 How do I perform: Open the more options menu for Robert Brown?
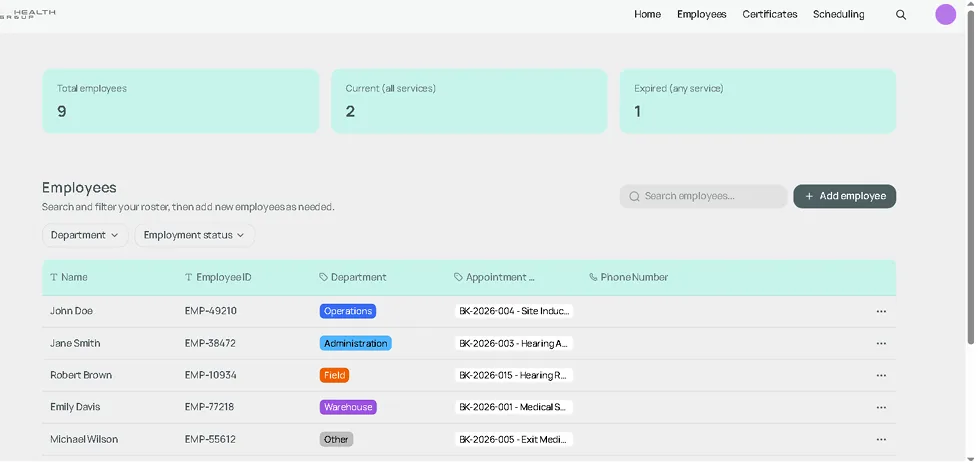pyautogui.click(x=881, y=375)
